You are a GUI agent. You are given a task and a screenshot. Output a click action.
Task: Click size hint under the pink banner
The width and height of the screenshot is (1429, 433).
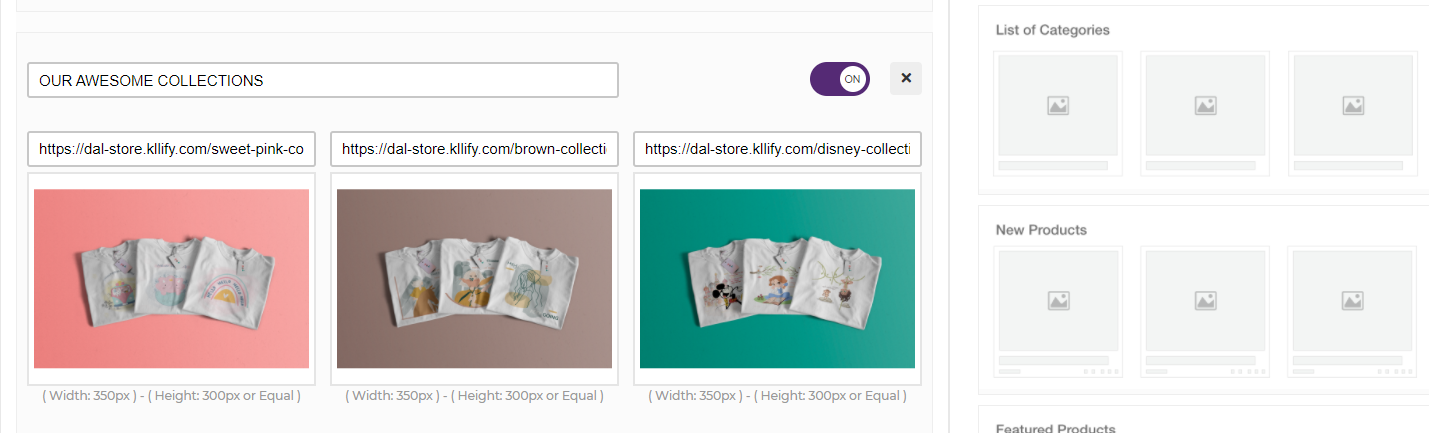[x=171, y=396]
